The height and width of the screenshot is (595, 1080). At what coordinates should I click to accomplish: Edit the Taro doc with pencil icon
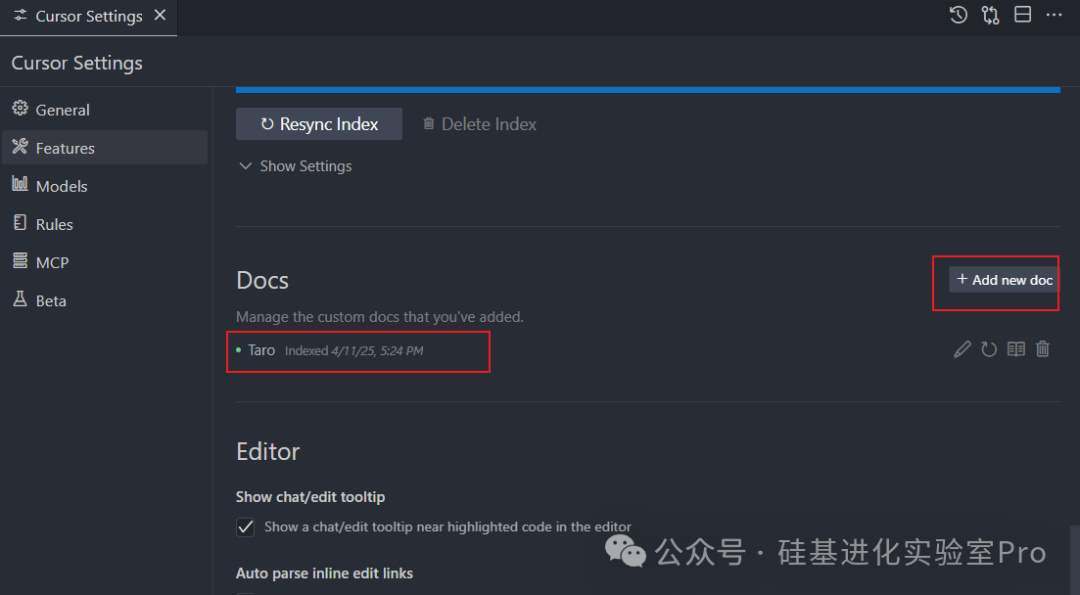[x=962, y=349]
